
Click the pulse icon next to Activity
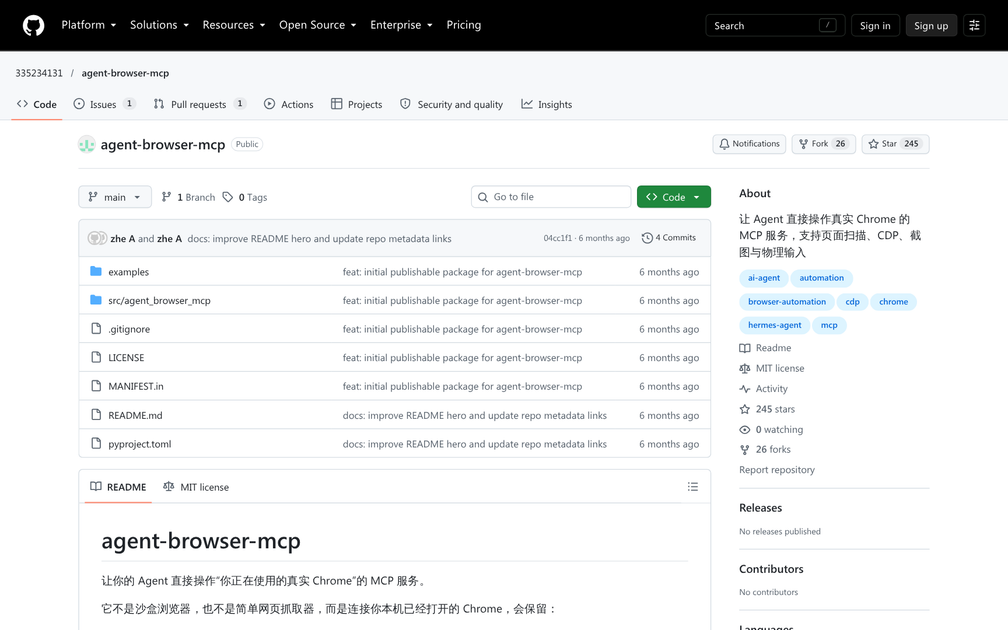(x=744, y=389)
